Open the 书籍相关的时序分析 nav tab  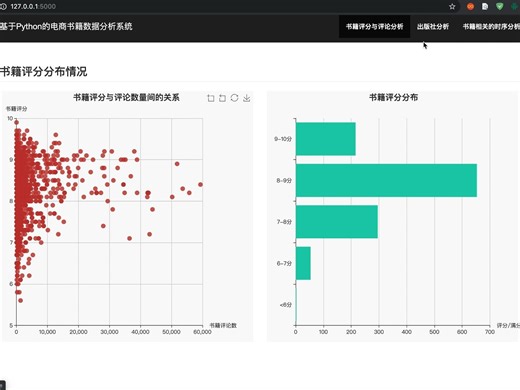[x=491, y=26]
